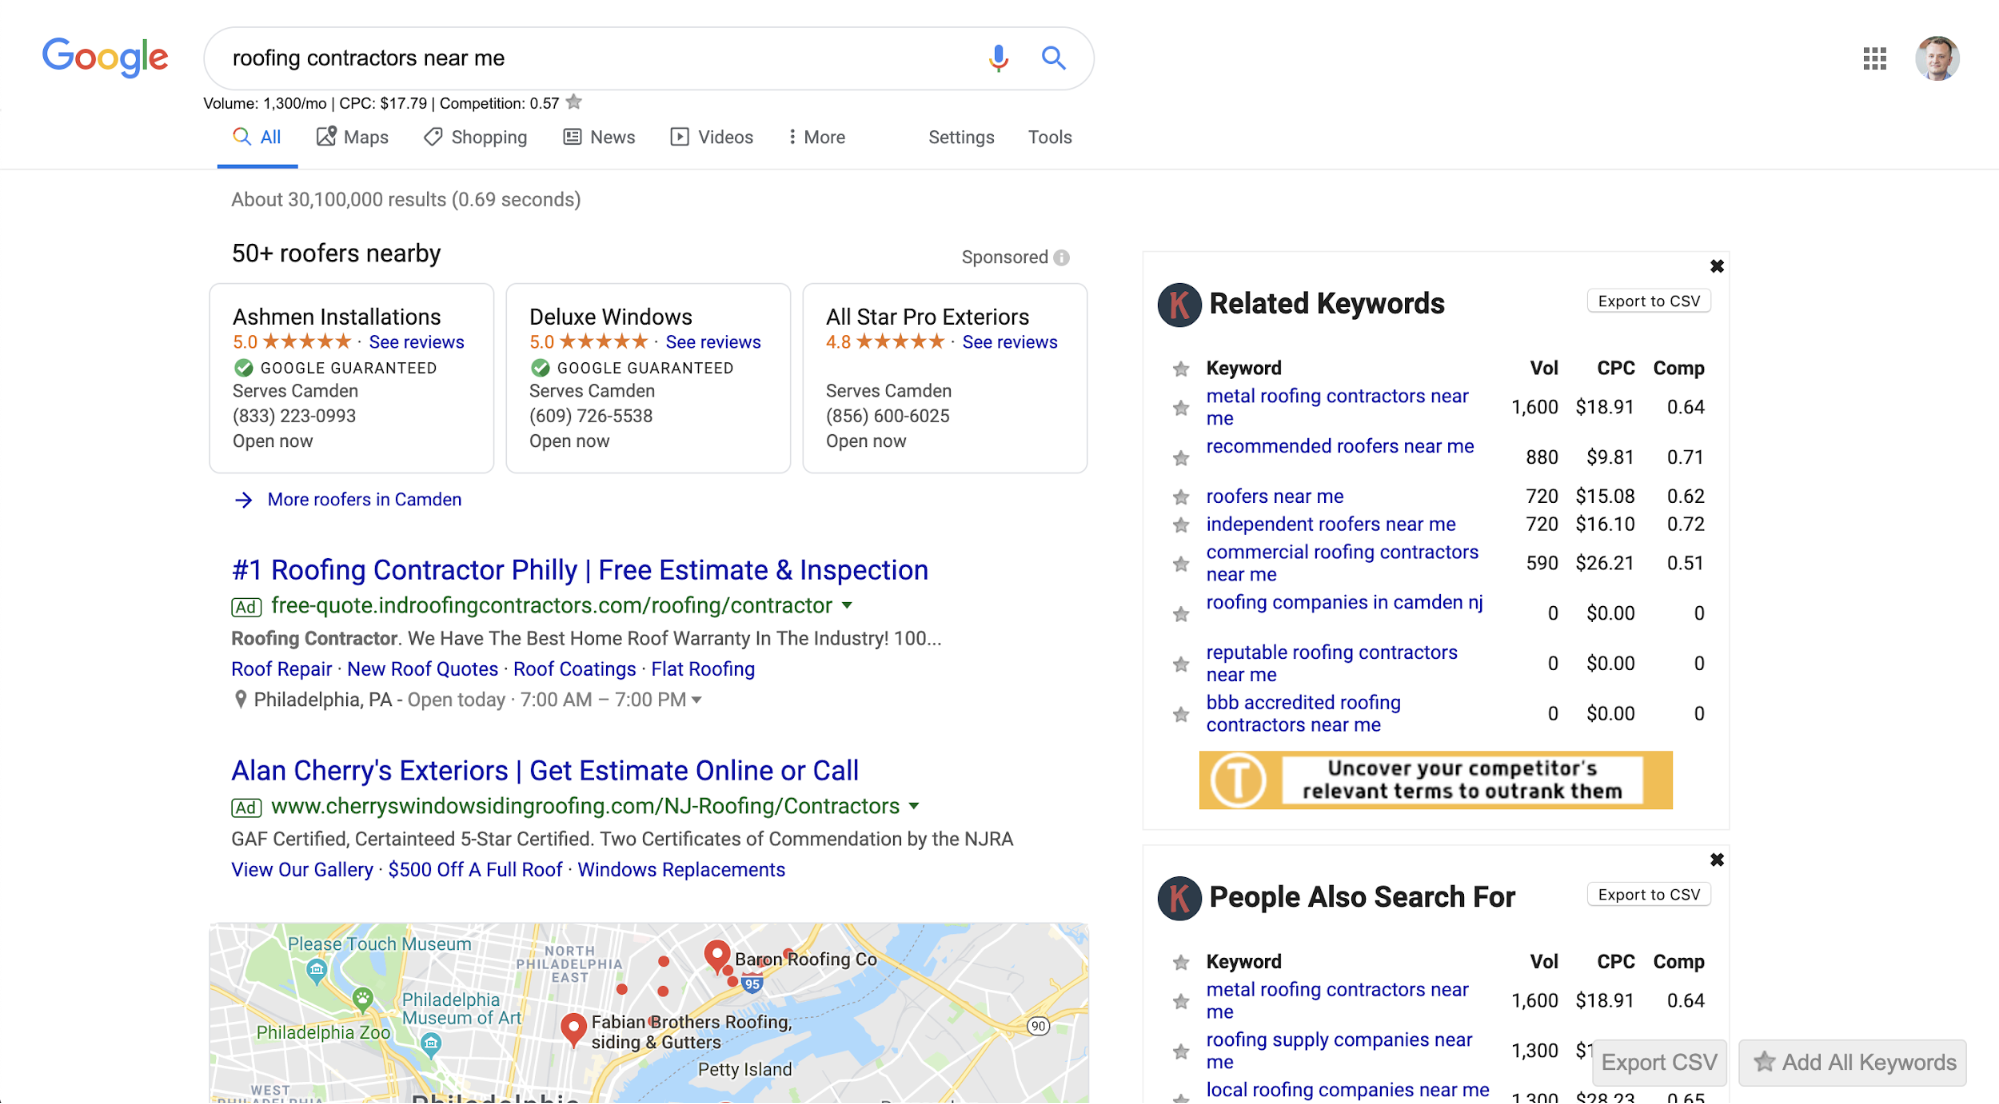Switch to the Videos tab
Image resolution: width=1999 pixels, height=1104 pixels.
coord(711,137)
